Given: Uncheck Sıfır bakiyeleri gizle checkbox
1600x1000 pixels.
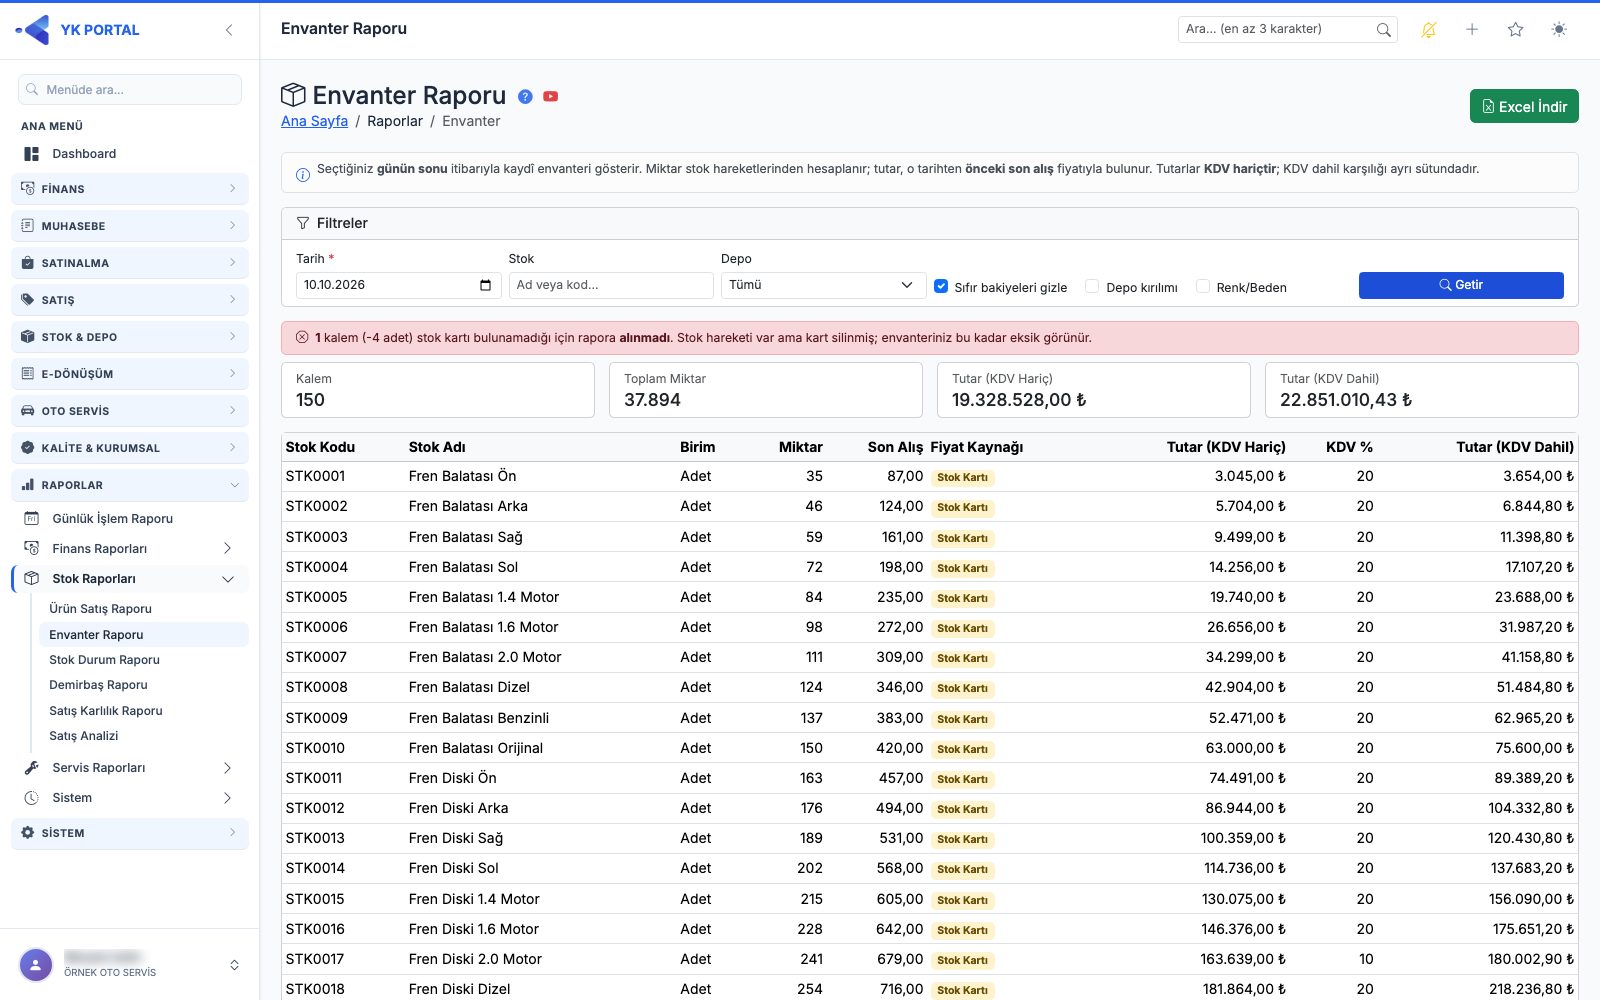Looking at the screenshot, I should (x=941, y=286).
